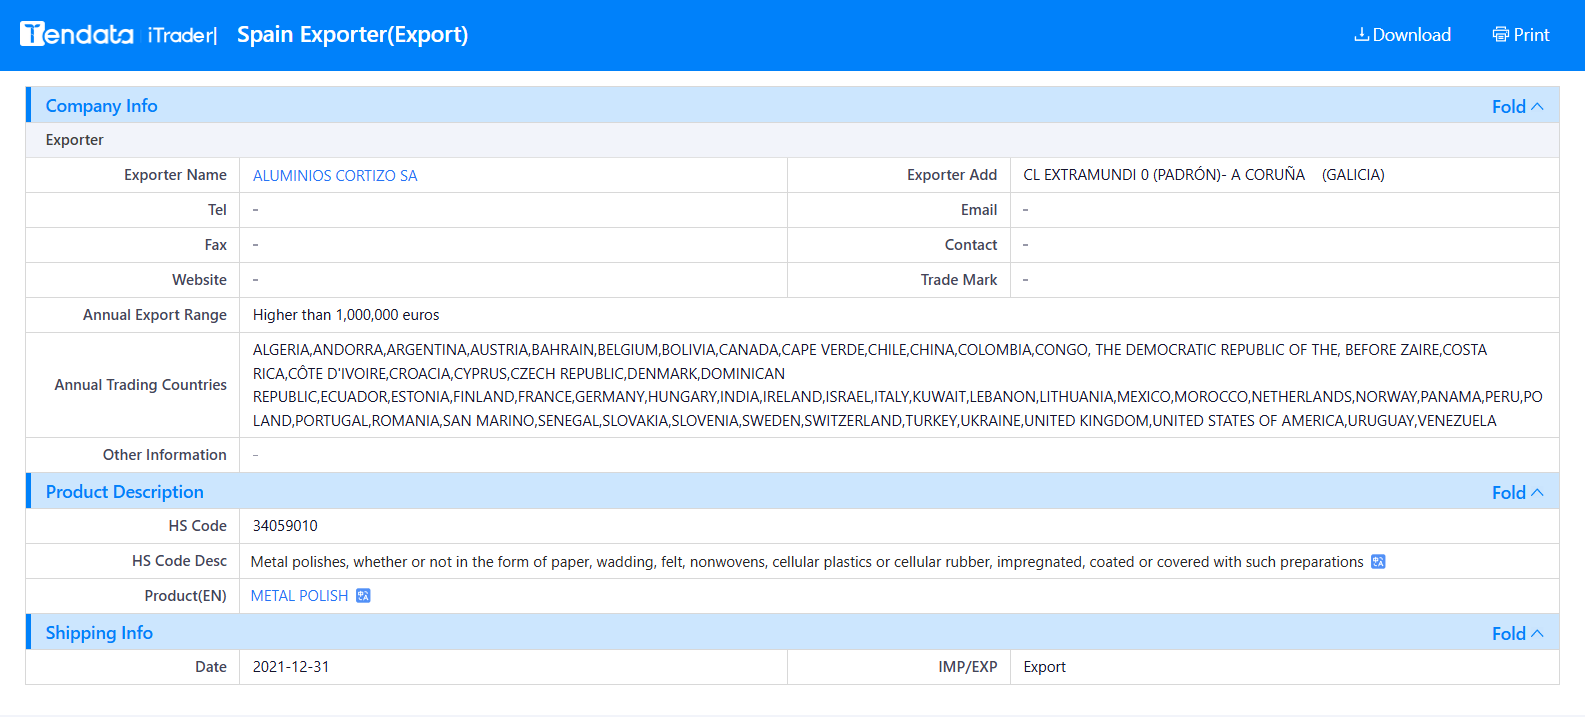Click translate icon beside METAL POLISH
The width and height of the screenshot is (1585, 717).
(x=363, y=596)
